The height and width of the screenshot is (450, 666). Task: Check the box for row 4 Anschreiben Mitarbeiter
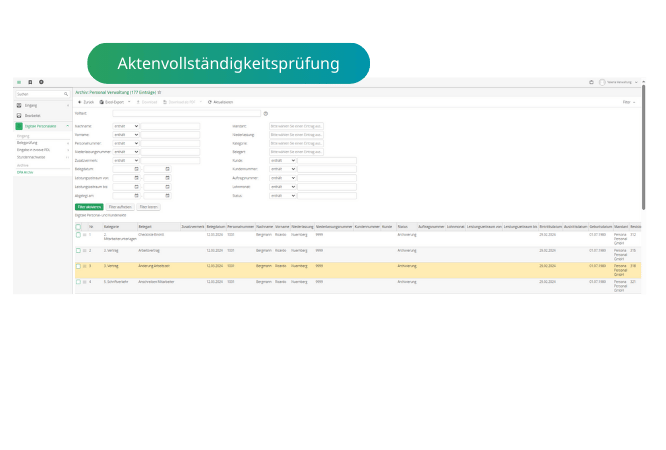click(x=78, y=282)
